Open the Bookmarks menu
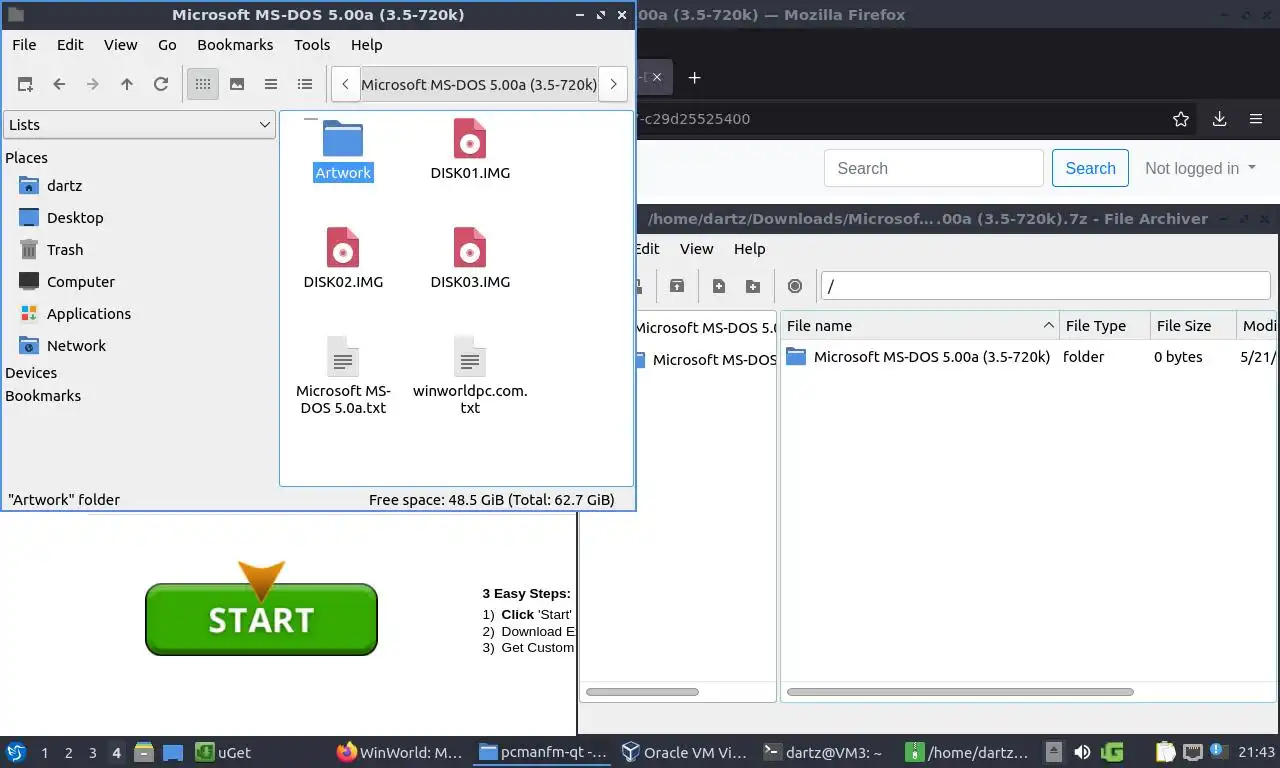 point(235,45)
